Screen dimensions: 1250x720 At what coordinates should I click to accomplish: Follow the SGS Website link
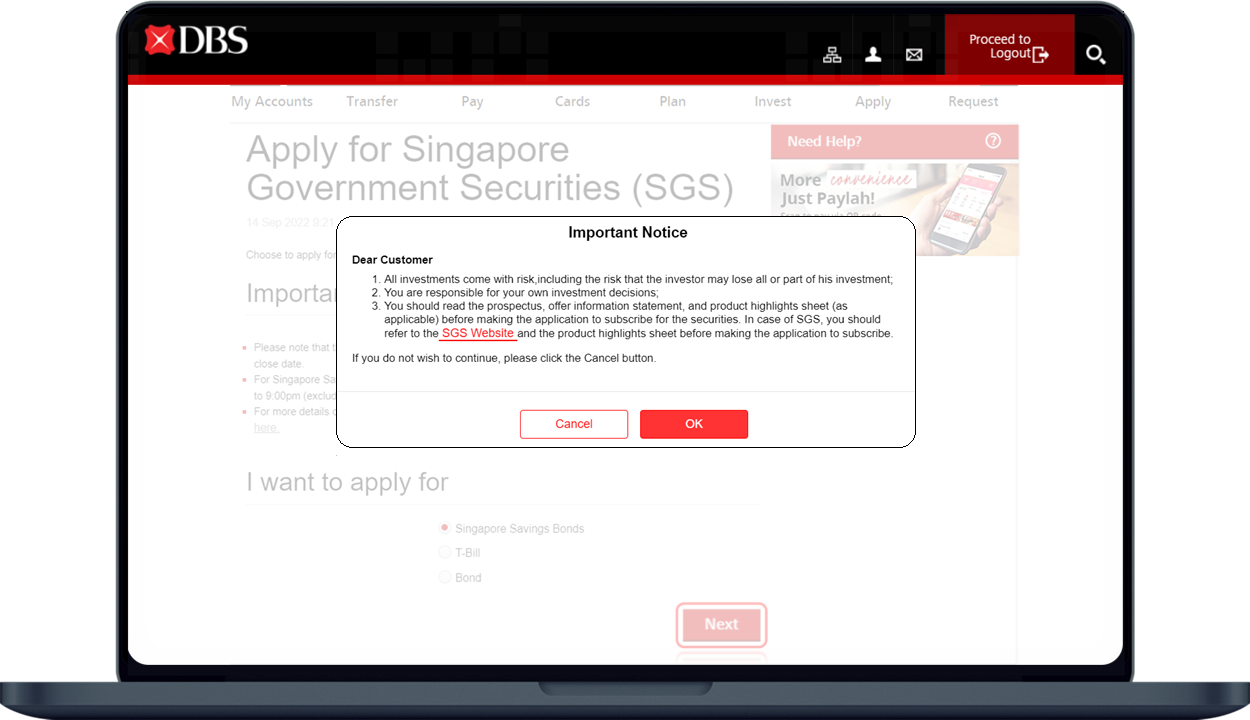coord(477,333)
